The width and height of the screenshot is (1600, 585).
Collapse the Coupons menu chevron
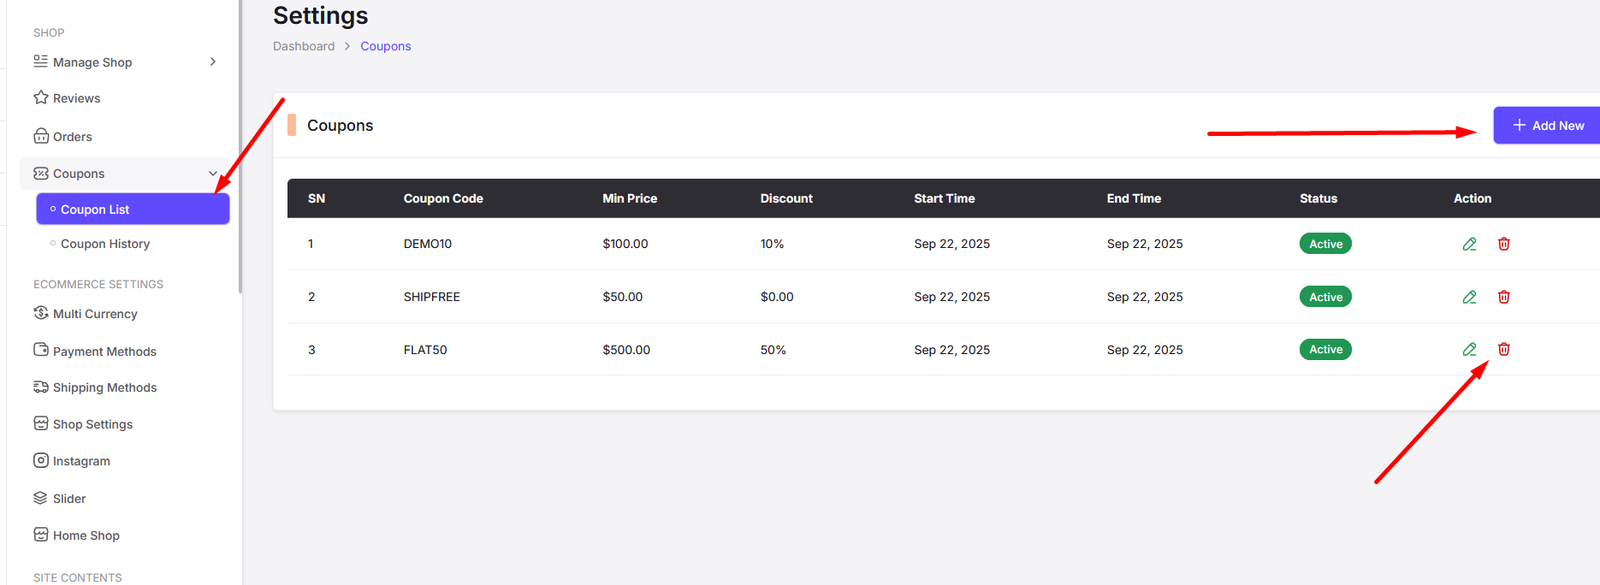click(x=213, y=174)
